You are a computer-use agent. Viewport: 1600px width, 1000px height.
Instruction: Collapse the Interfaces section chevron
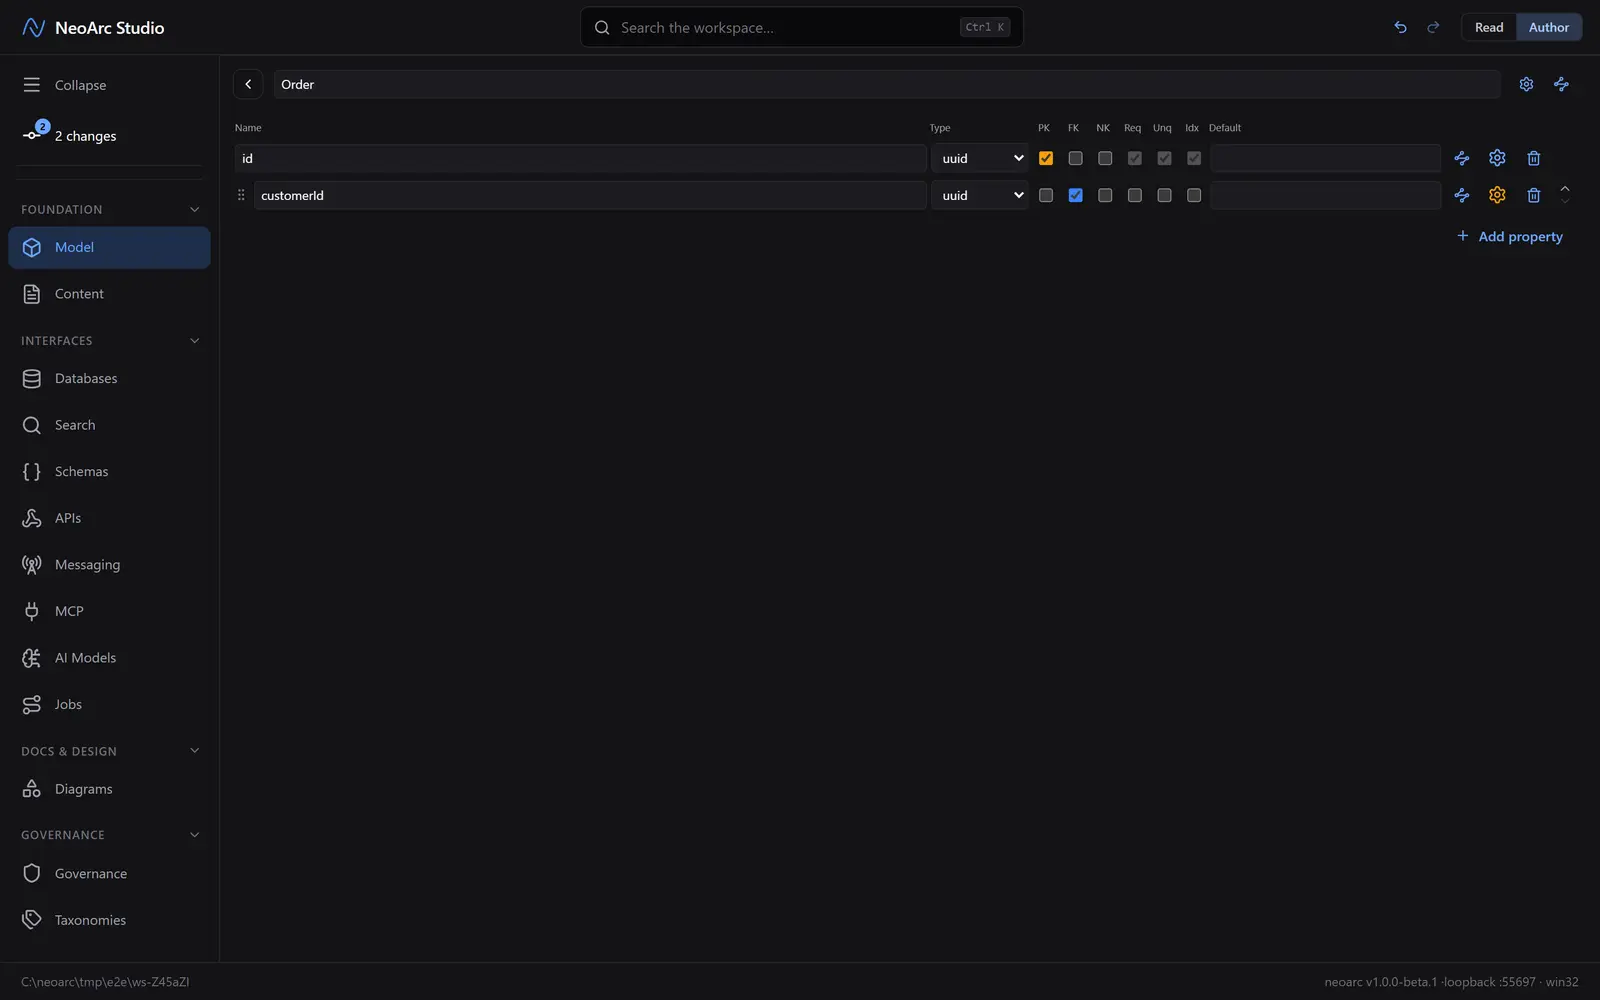[194, 340]
